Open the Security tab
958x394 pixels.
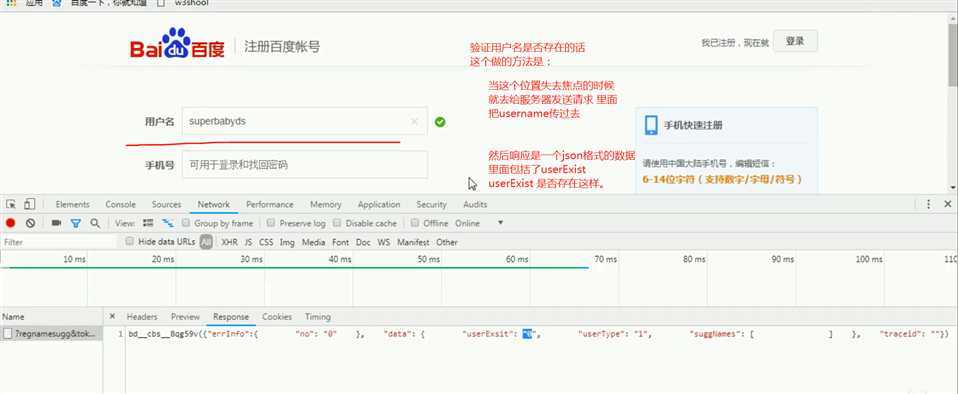431,204
